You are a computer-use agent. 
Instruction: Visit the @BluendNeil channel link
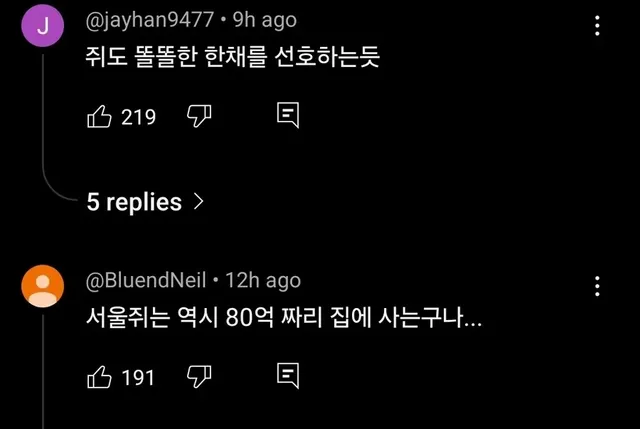148,280
